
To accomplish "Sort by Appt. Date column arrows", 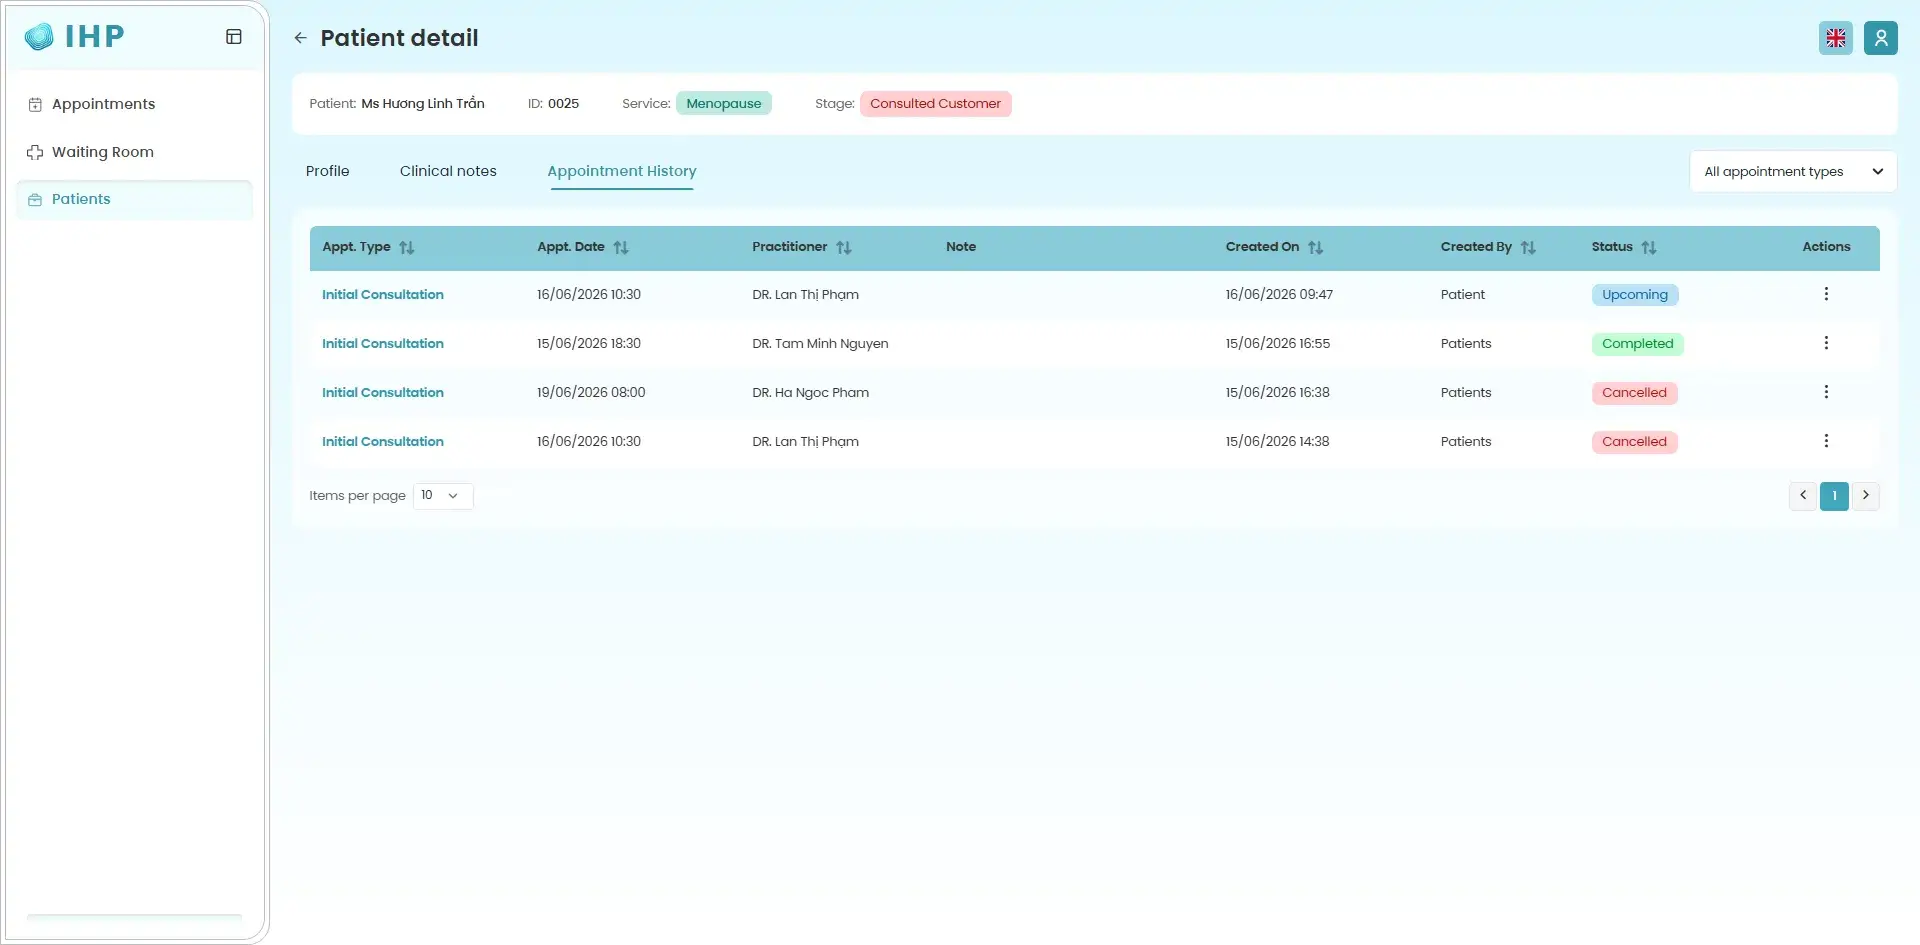I will (621, 247).
